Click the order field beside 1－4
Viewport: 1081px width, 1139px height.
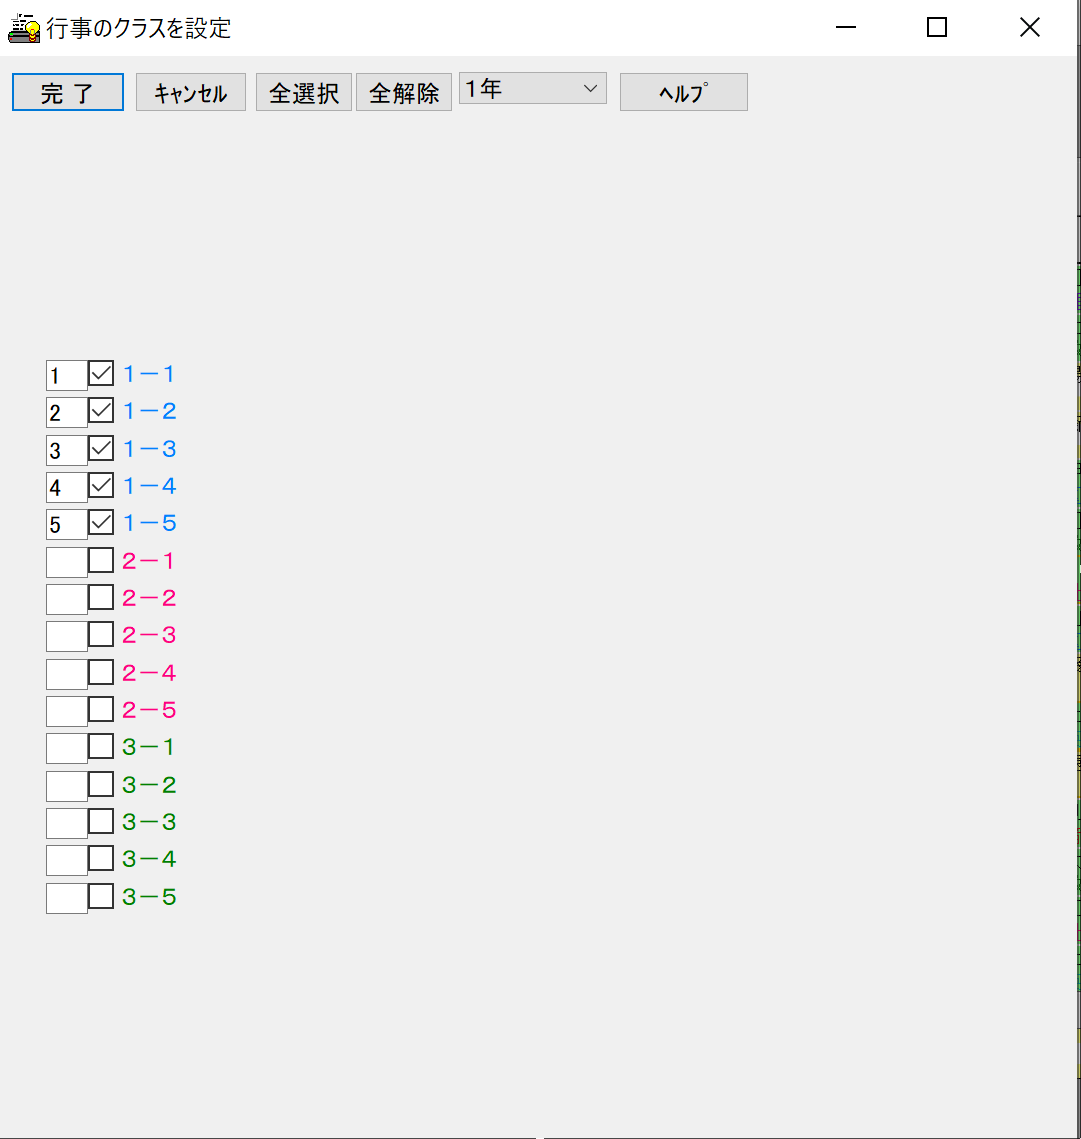pos(67,487)
